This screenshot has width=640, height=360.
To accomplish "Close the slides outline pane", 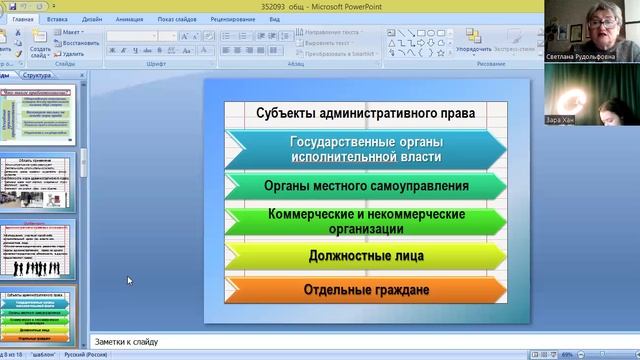I will (82, 75).
